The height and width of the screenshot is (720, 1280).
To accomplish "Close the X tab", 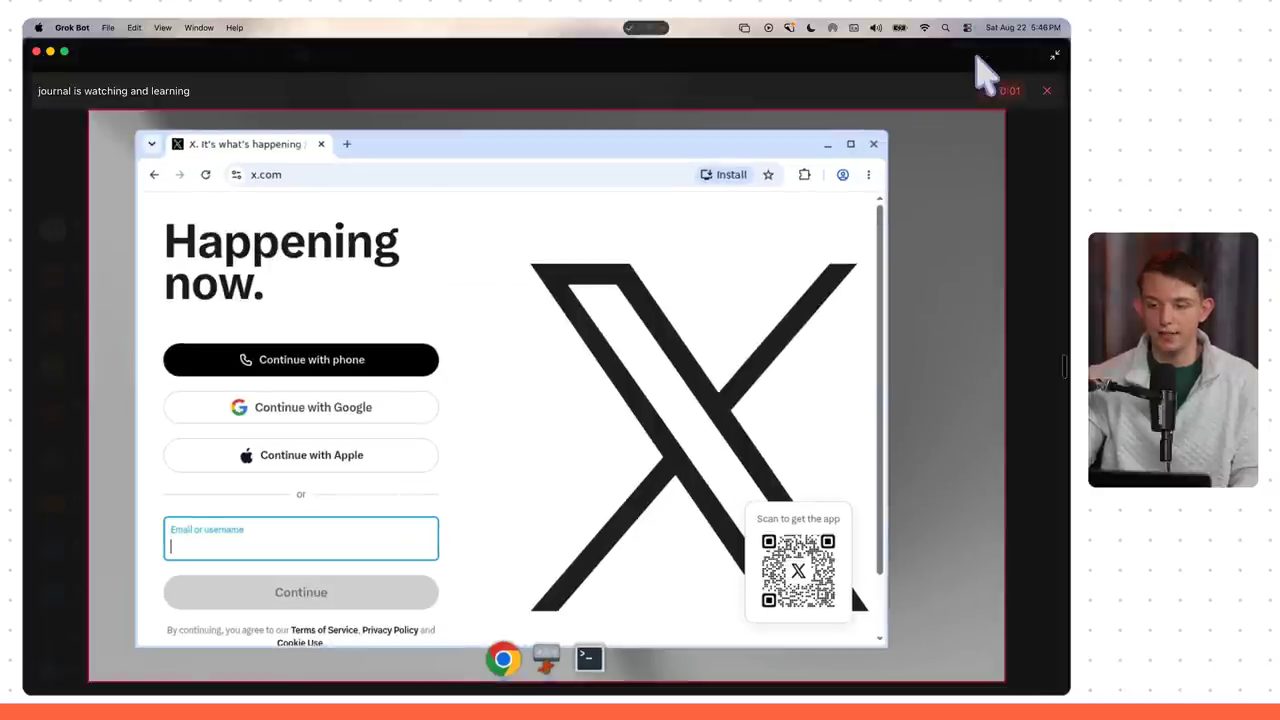I will click(x=321, y=144).
